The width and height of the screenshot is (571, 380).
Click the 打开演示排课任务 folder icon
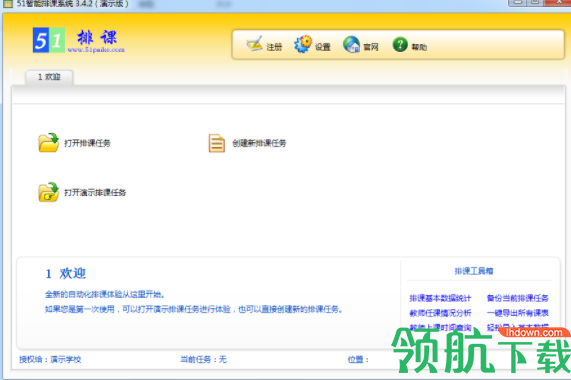[48, 192]
